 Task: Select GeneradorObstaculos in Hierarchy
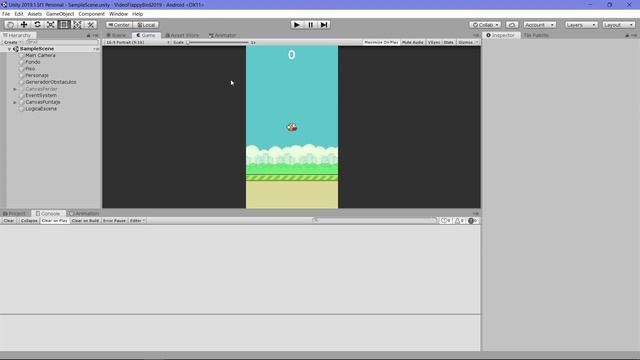pyautogui.click(x=51, y=82)
